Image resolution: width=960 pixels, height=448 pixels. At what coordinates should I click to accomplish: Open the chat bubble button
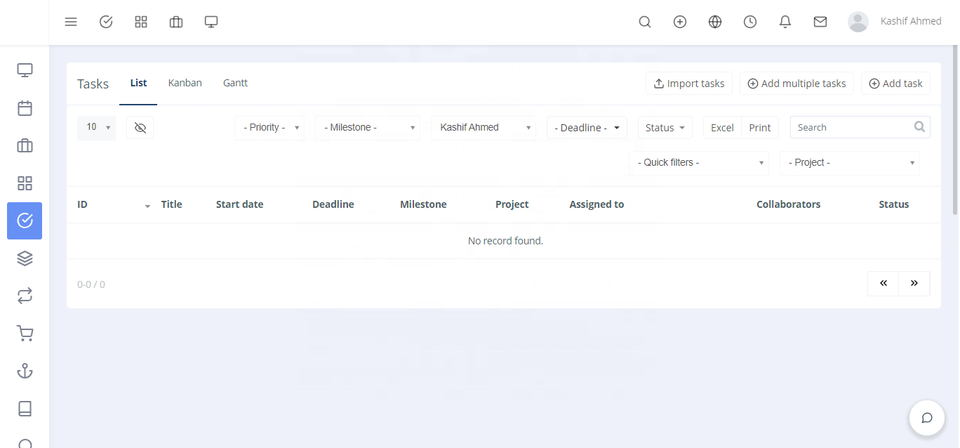click(x=927, y=418)
